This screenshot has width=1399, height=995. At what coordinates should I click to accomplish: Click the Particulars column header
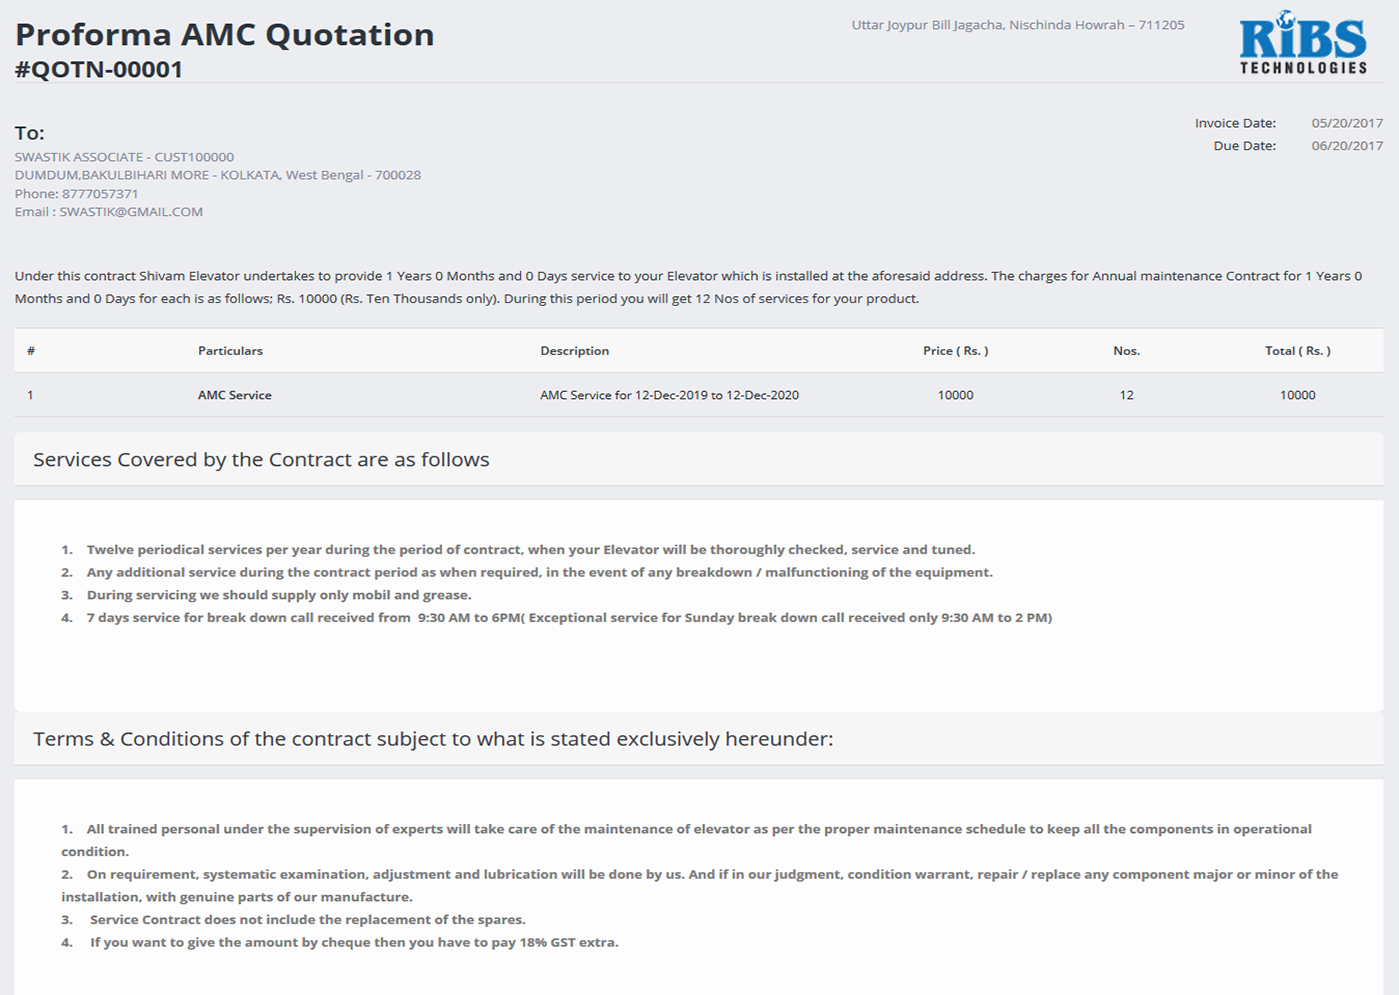230,351
